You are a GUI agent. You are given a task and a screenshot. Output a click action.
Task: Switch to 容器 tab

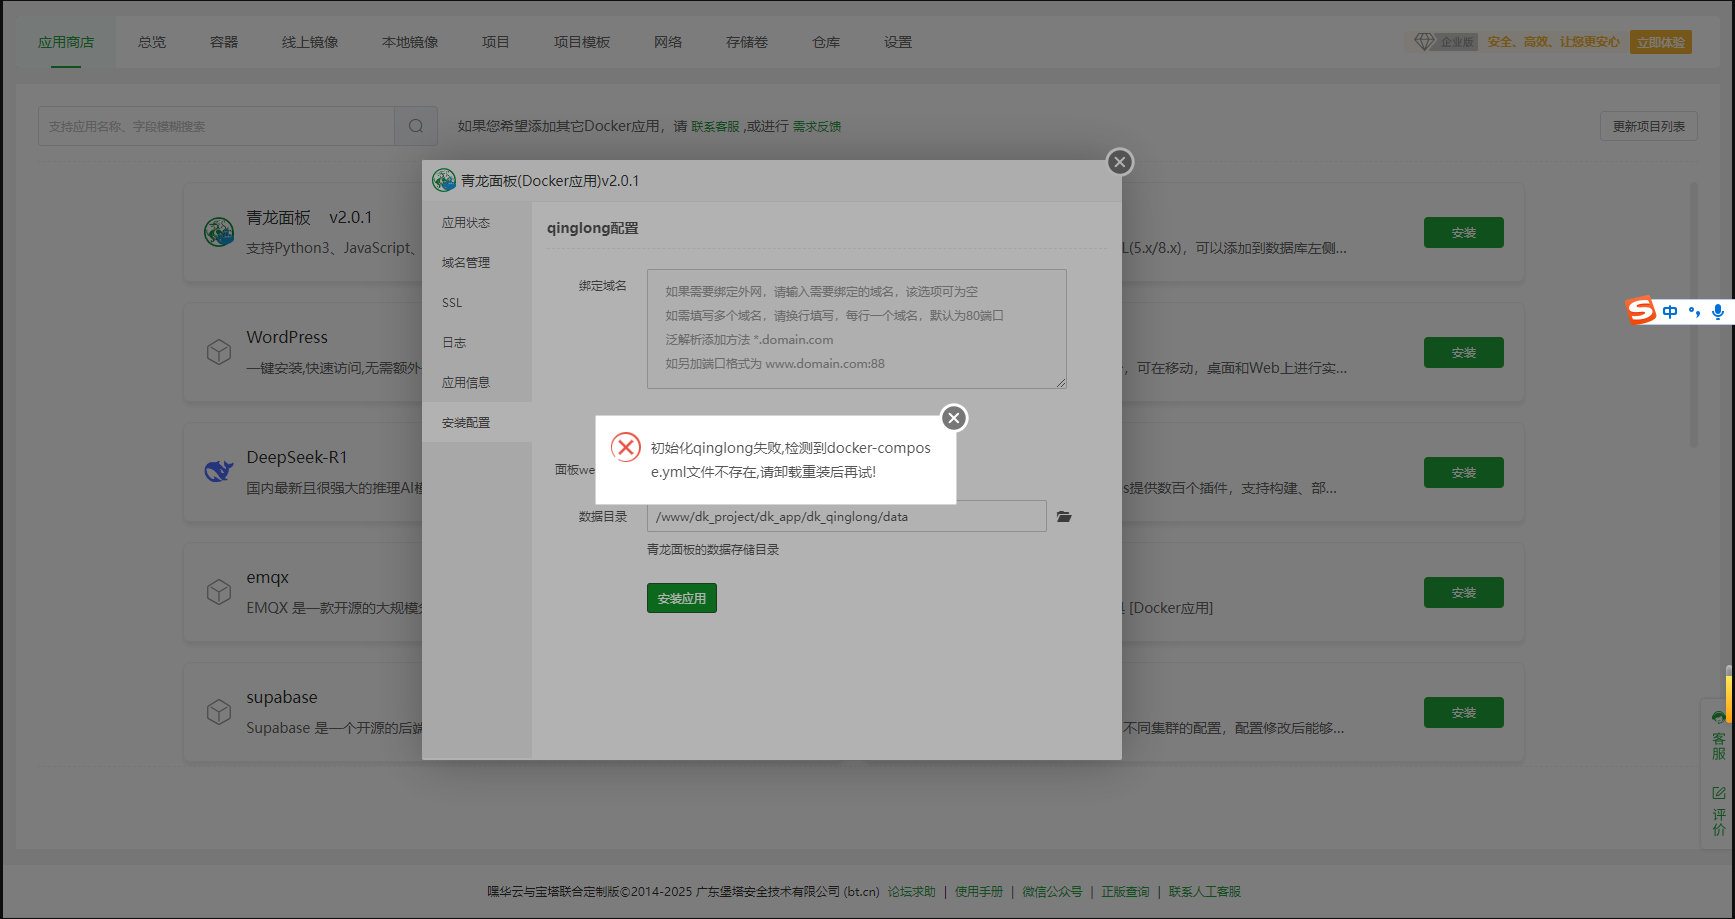tap(224, 42)
